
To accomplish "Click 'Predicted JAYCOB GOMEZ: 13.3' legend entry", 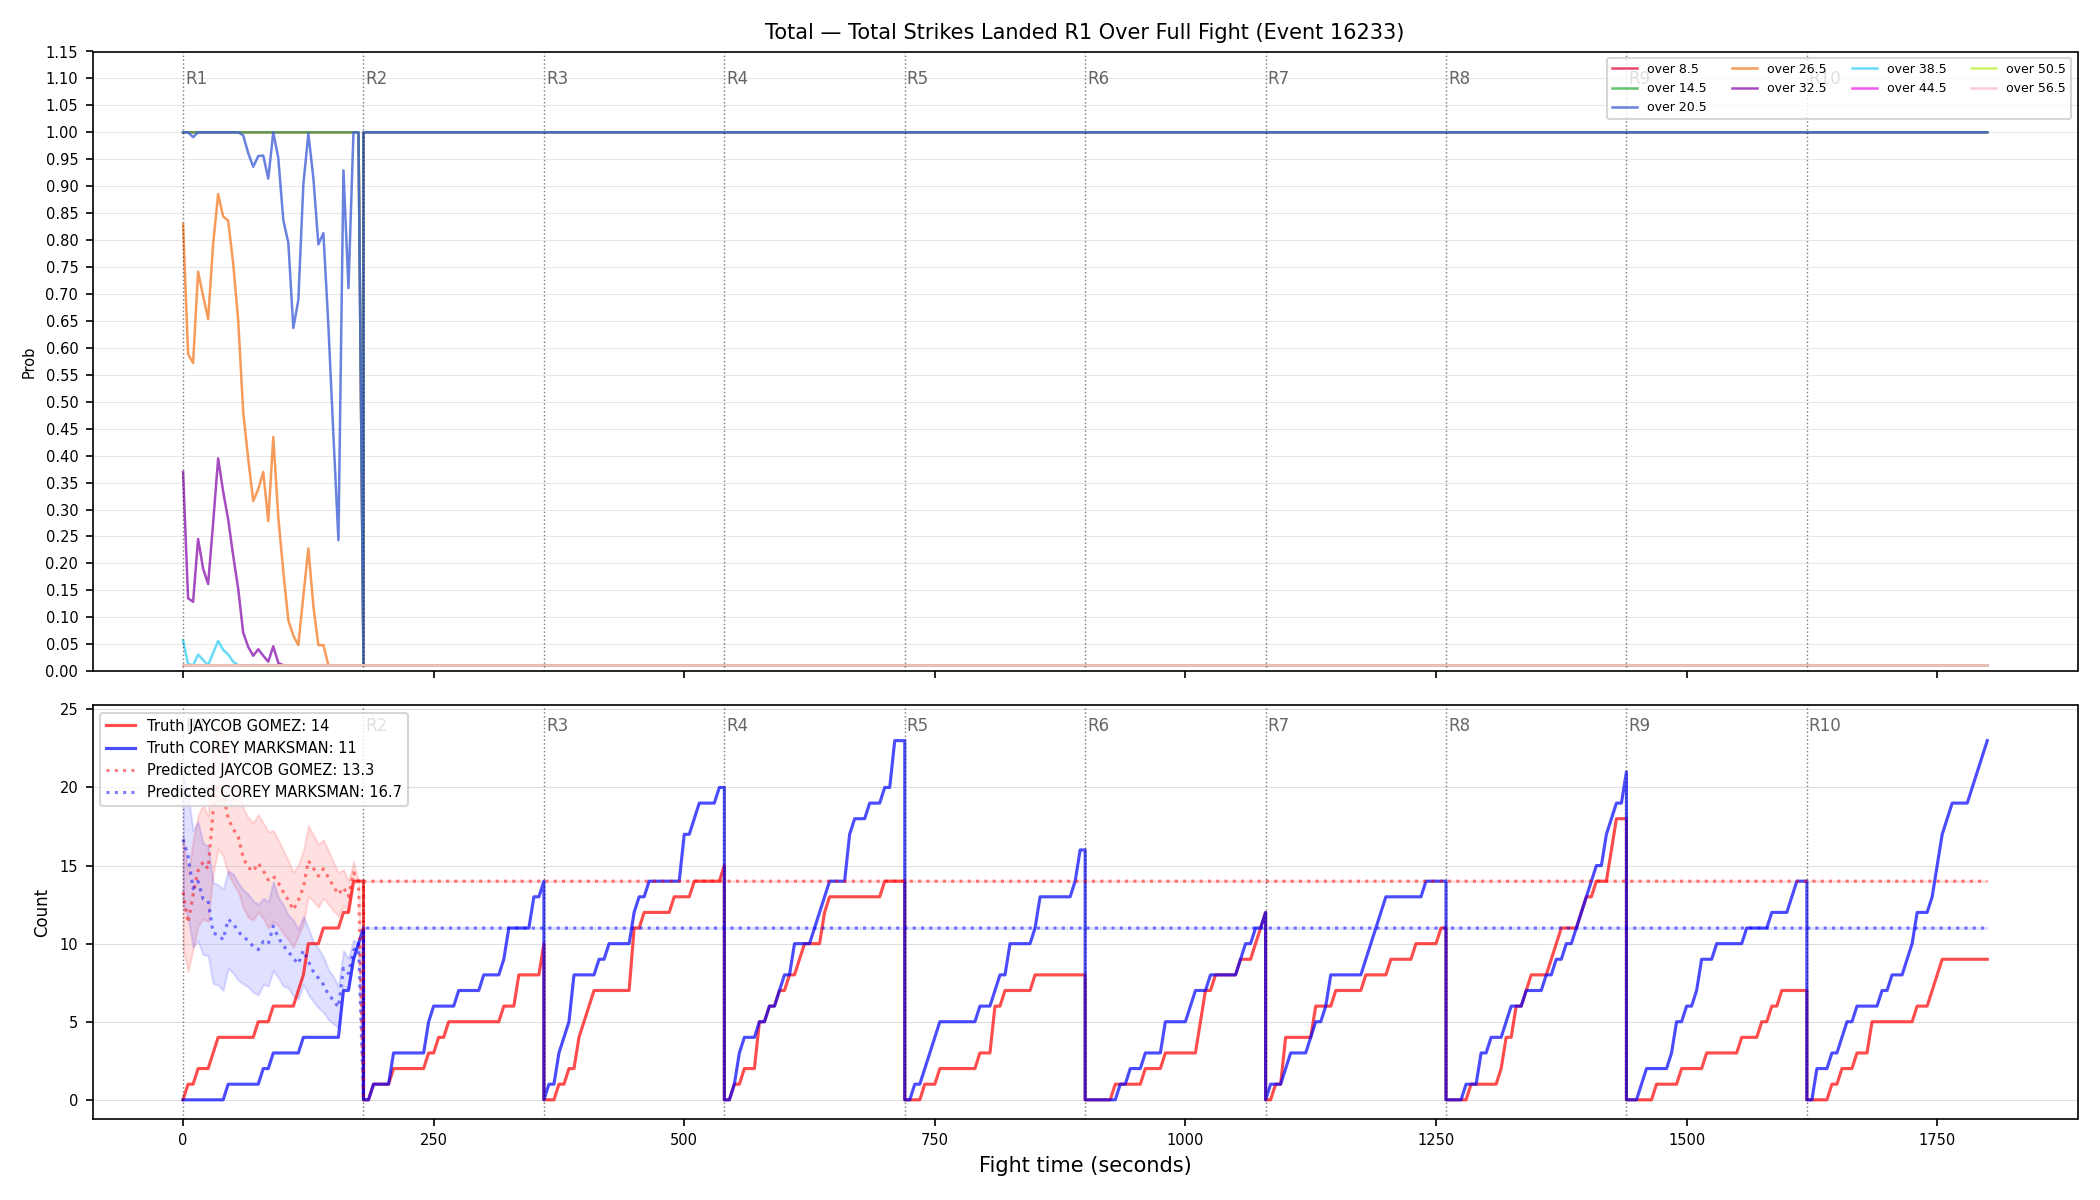I will (x=240, y=770).
